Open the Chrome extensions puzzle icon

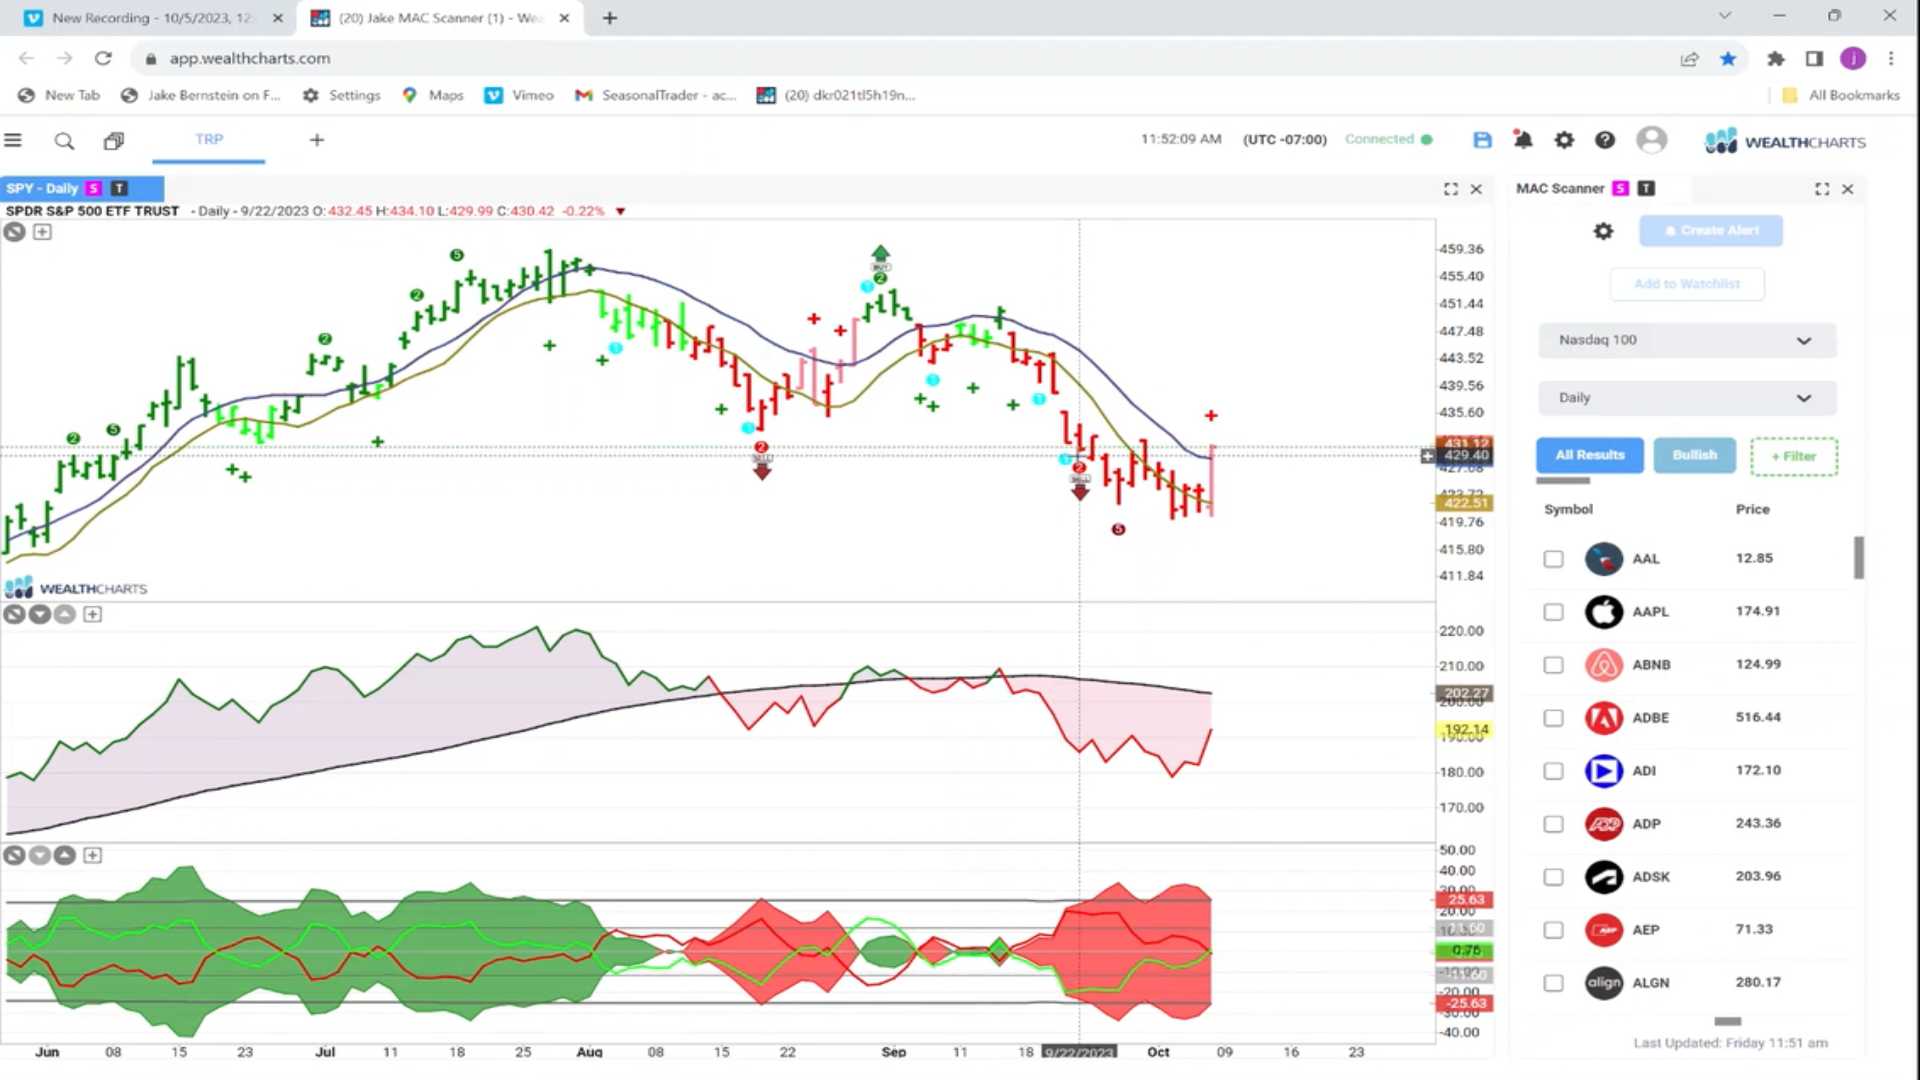point(1775,59)
